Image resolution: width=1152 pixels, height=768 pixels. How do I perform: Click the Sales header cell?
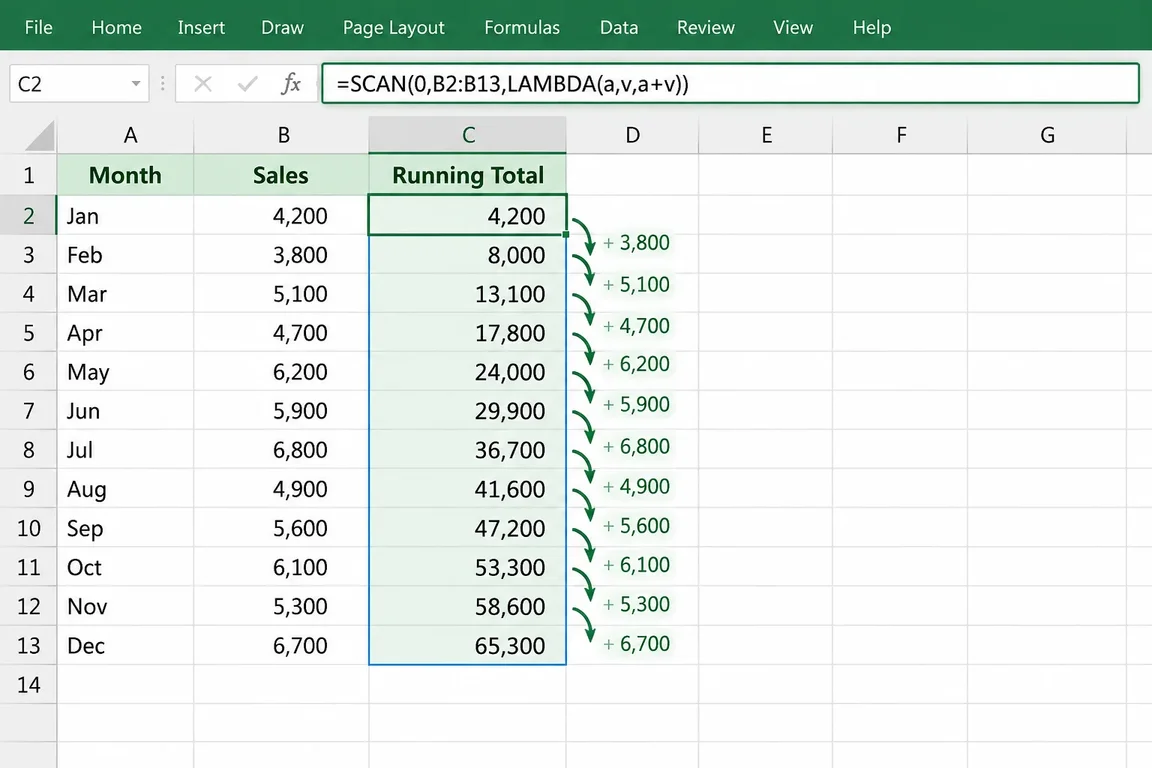(281, 175)
